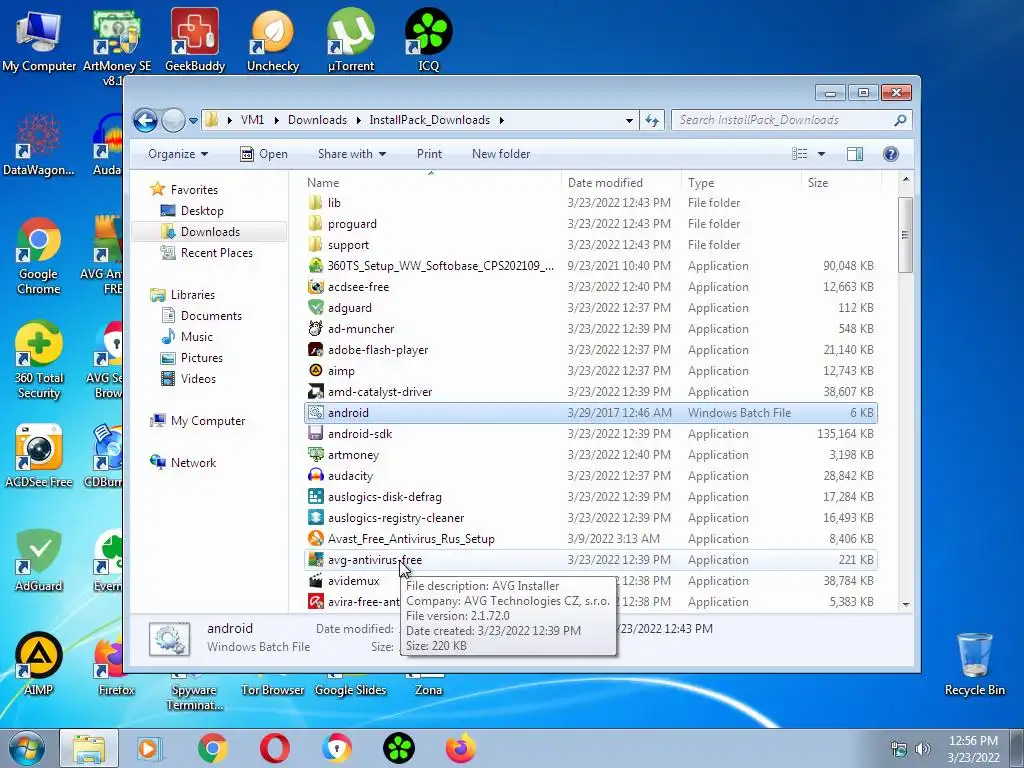Open the Pictures library
This screenshot has width=1024, height=768.
(x=202, y=358)
